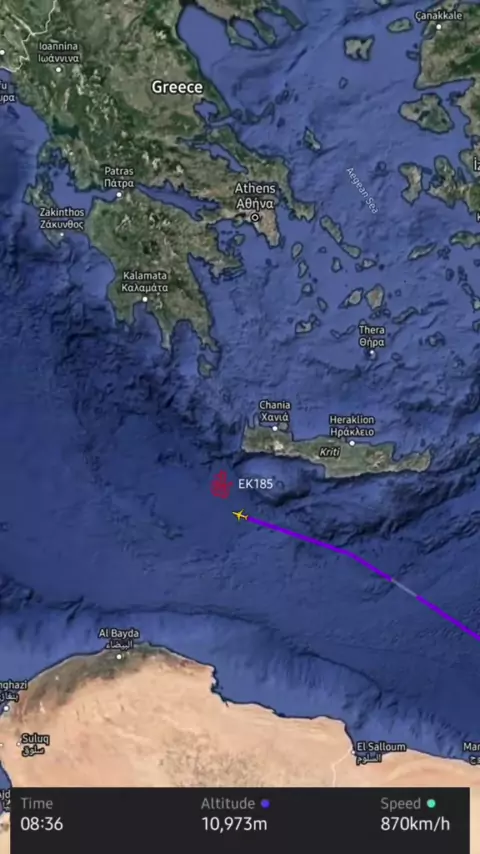Screen dimensions: 480x854
Task: Select the Kalamata city marker
Action: pos(145,299)
